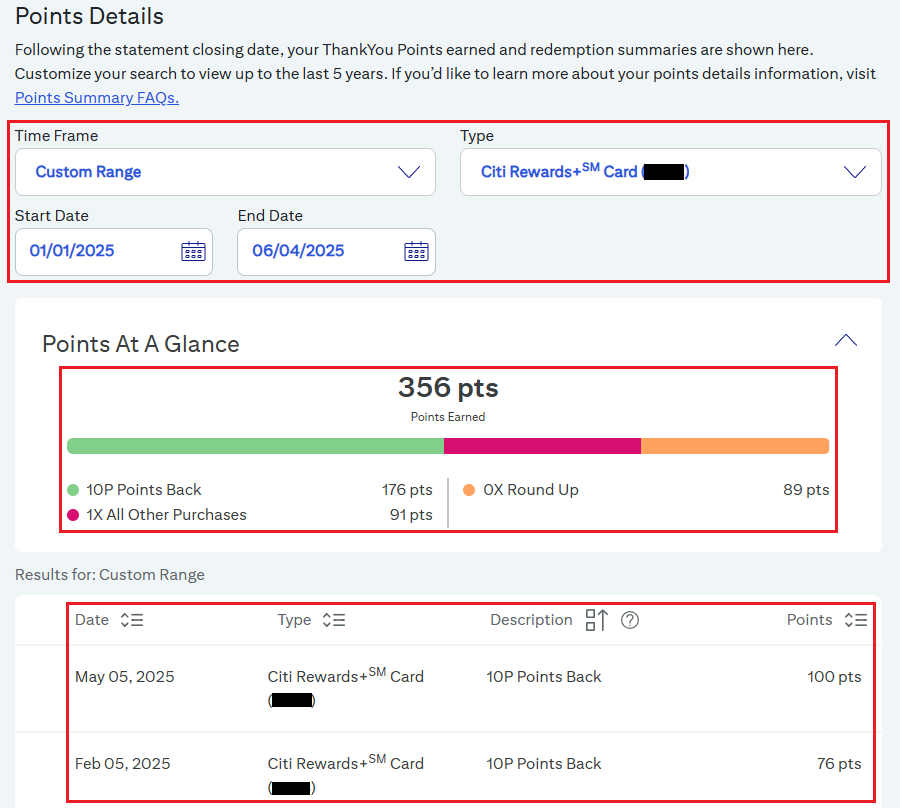Sort results by the Type column icon

tap(334, 620)
